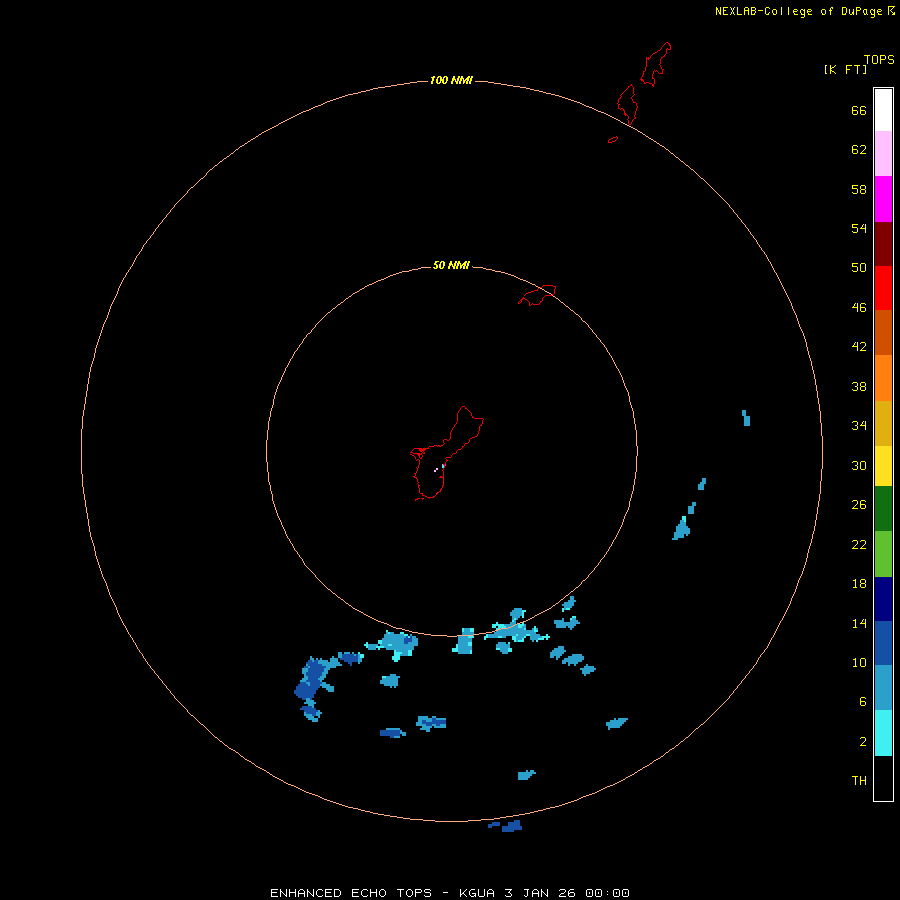Click the navy blue legend swatch
Viewport: 900px width, 900px height.
[883, 599]
